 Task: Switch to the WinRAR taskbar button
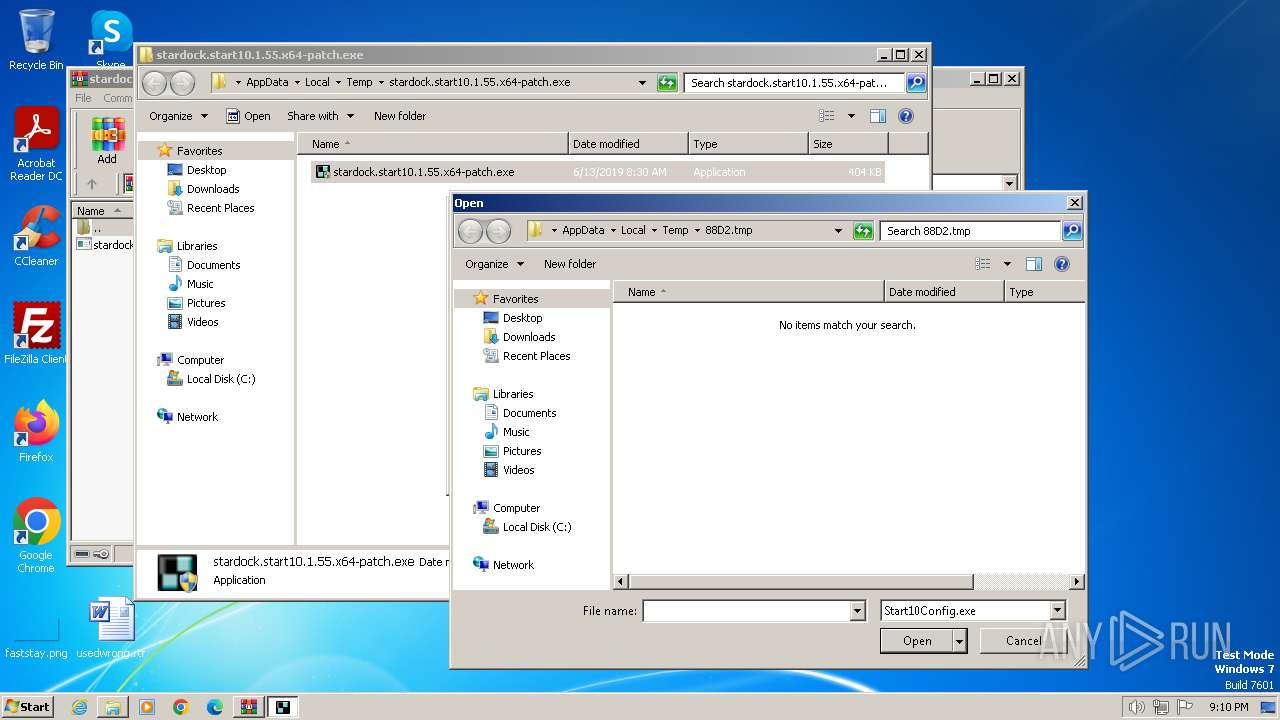249,707
